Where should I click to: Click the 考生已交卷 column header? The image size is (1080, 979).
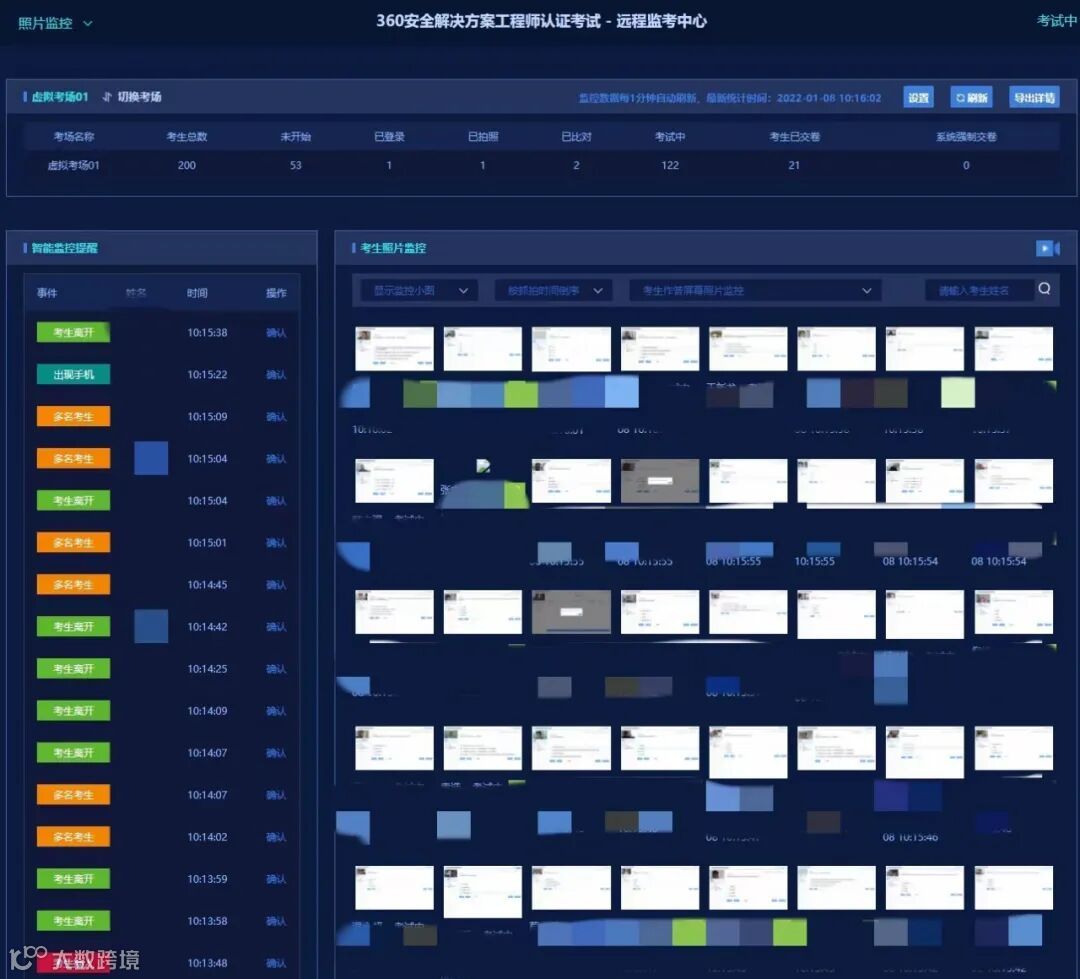pyautogui.click(x=794, y=137)
